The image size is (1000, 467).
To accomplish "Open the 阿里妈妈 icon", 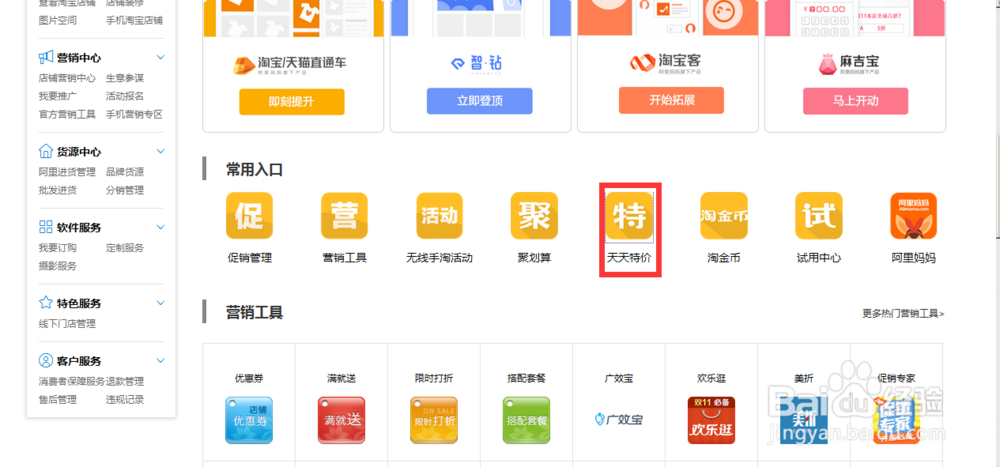I will pyautogui.click(x=913, y=216).
